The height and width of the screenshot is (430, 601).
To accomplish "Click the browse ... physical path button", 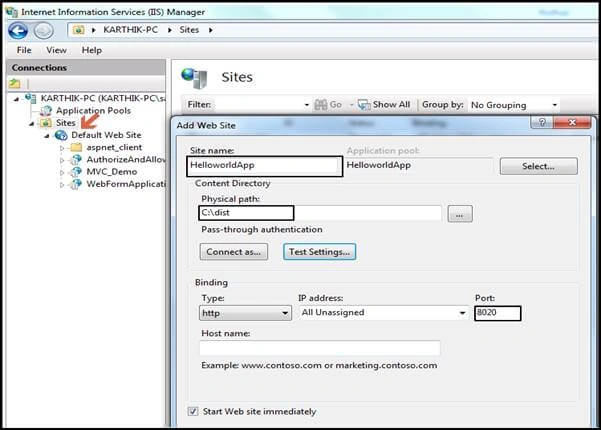I will [460, 214].
